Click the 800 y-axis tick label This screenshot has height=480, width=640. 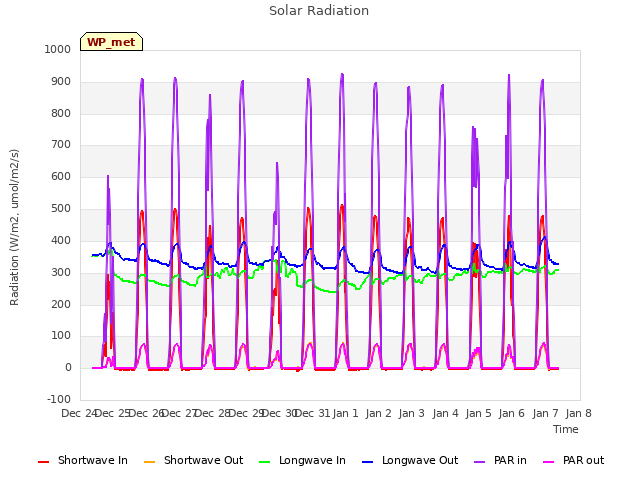(61, 113)
